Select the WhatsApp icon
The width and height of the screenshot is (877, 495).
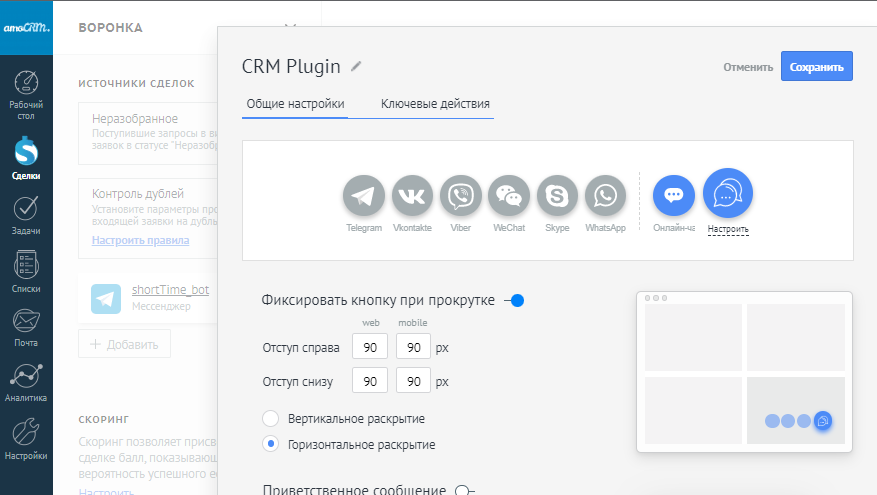tap(605, 197)
